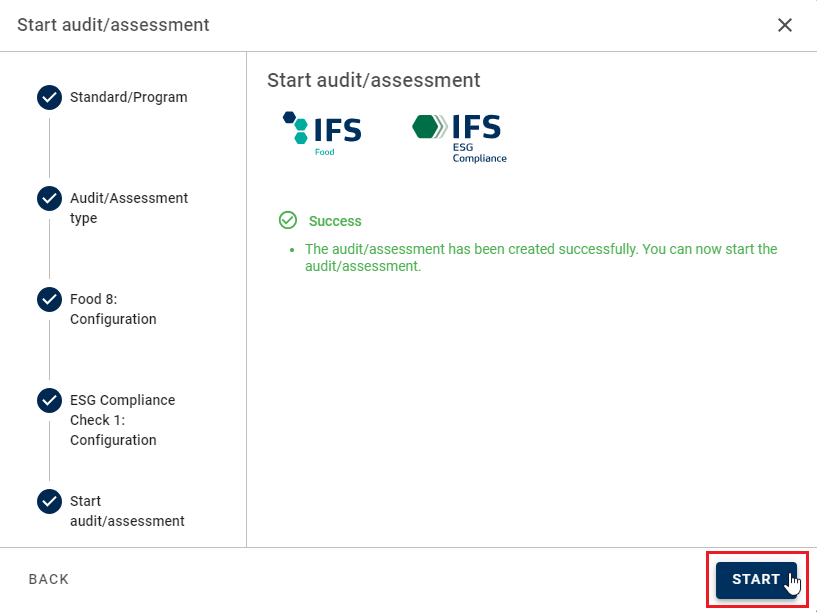This screenshot has width=817, height=612.
Task: Select the final Start audit/assessment step checkmark
Action: tap(49, 501)
